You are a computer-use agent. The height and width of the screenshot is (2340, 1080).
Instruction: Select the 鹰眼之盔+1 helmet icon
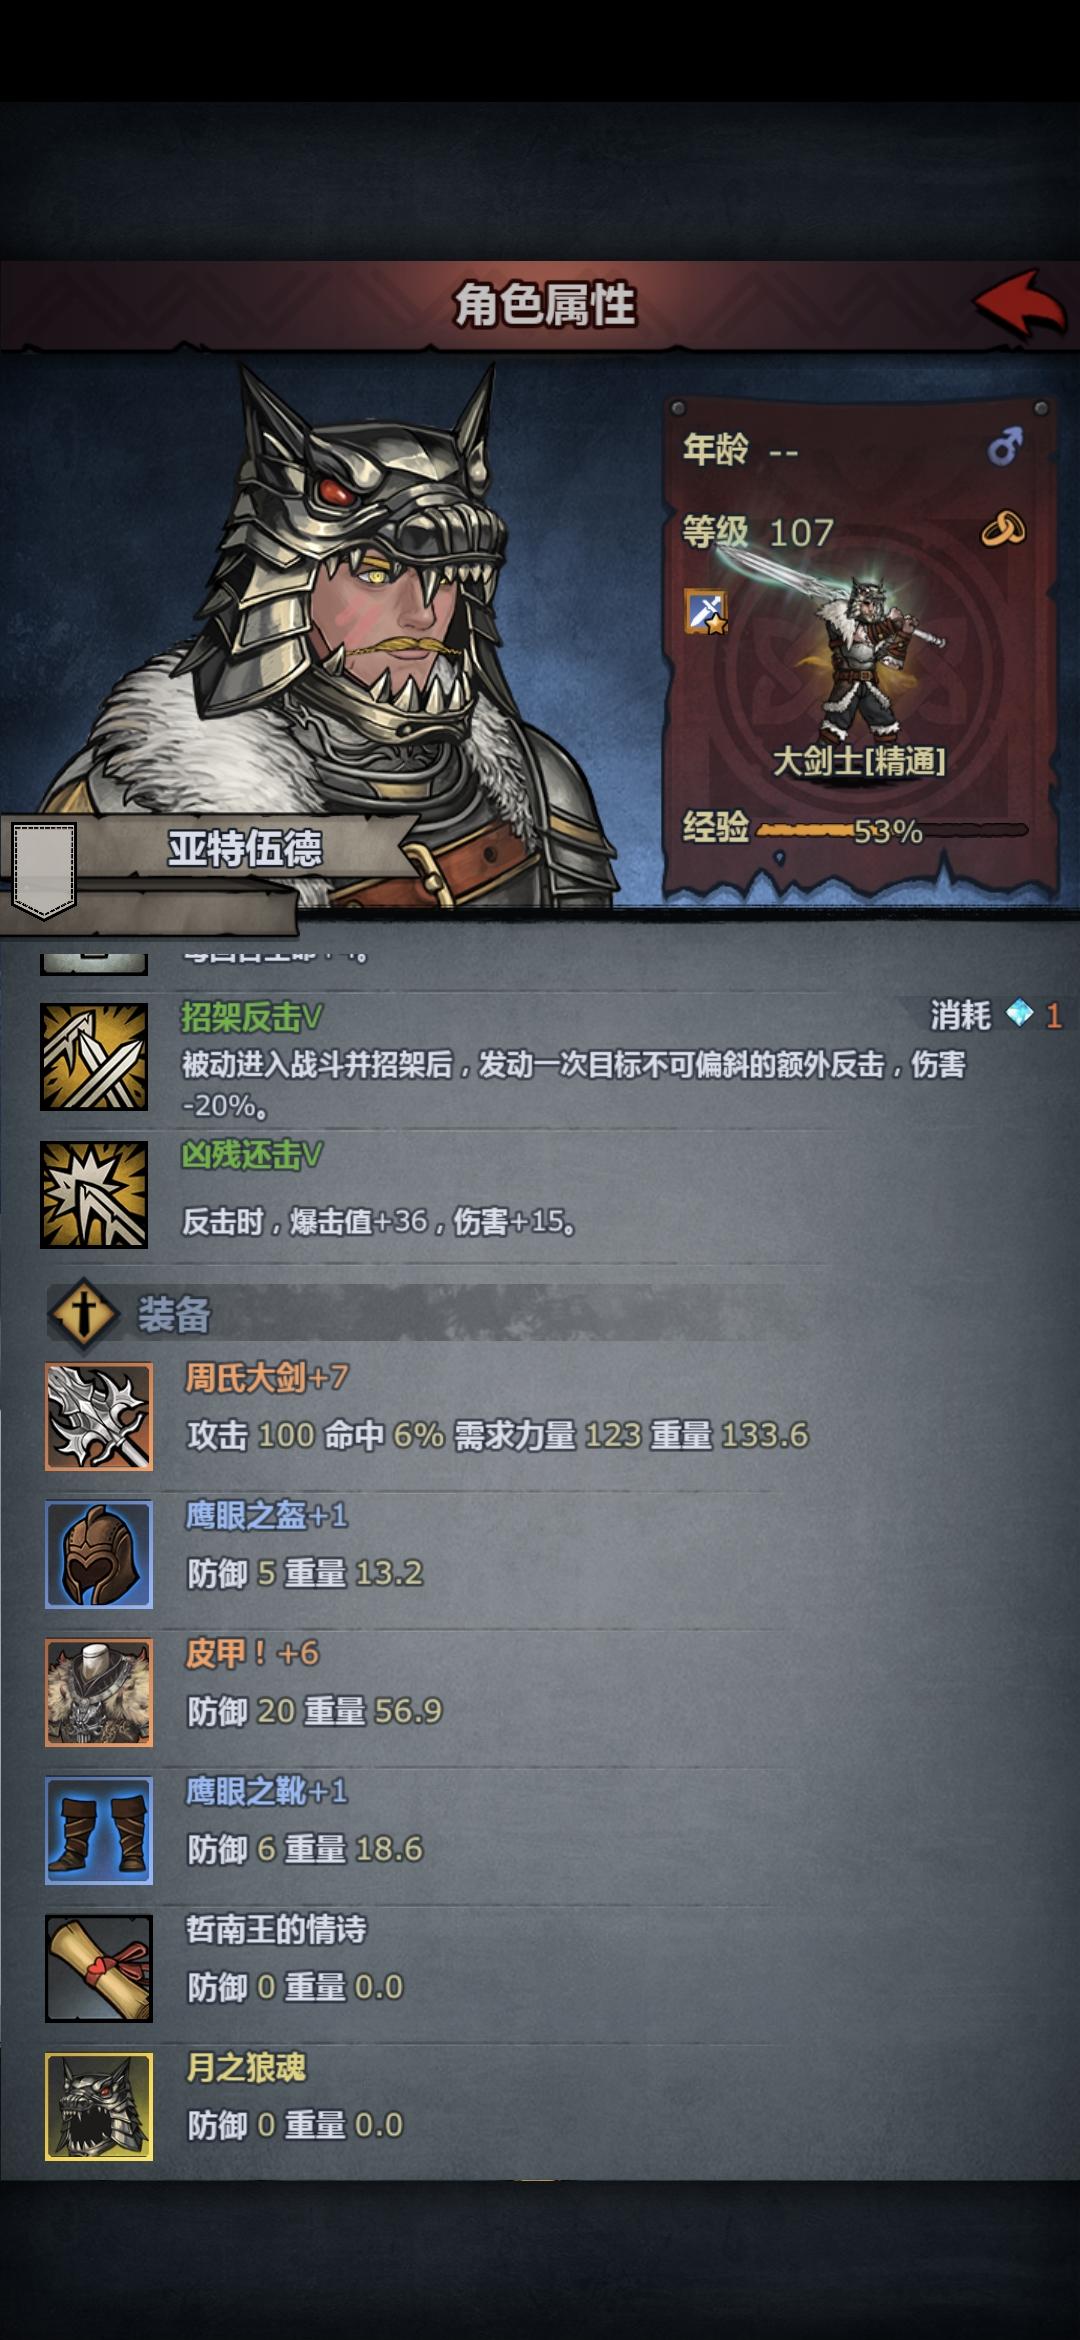click(99, 1554)
